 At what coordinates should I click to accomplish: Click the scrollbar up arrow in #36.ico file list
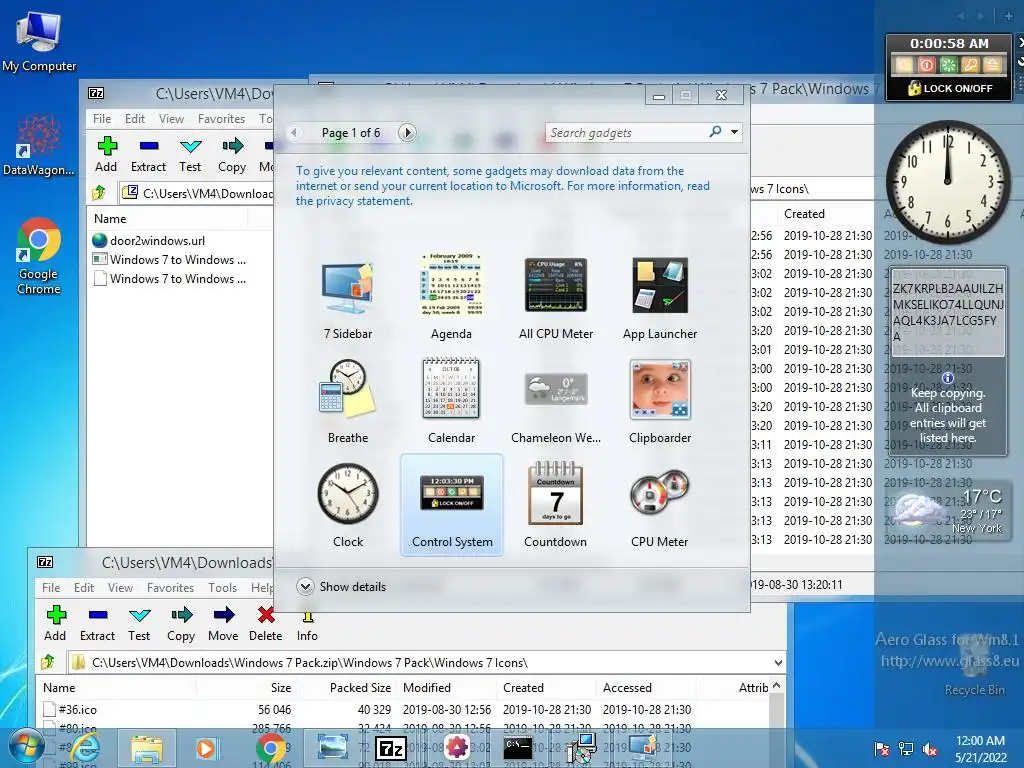pyautogui.click(x=776, y=686)
